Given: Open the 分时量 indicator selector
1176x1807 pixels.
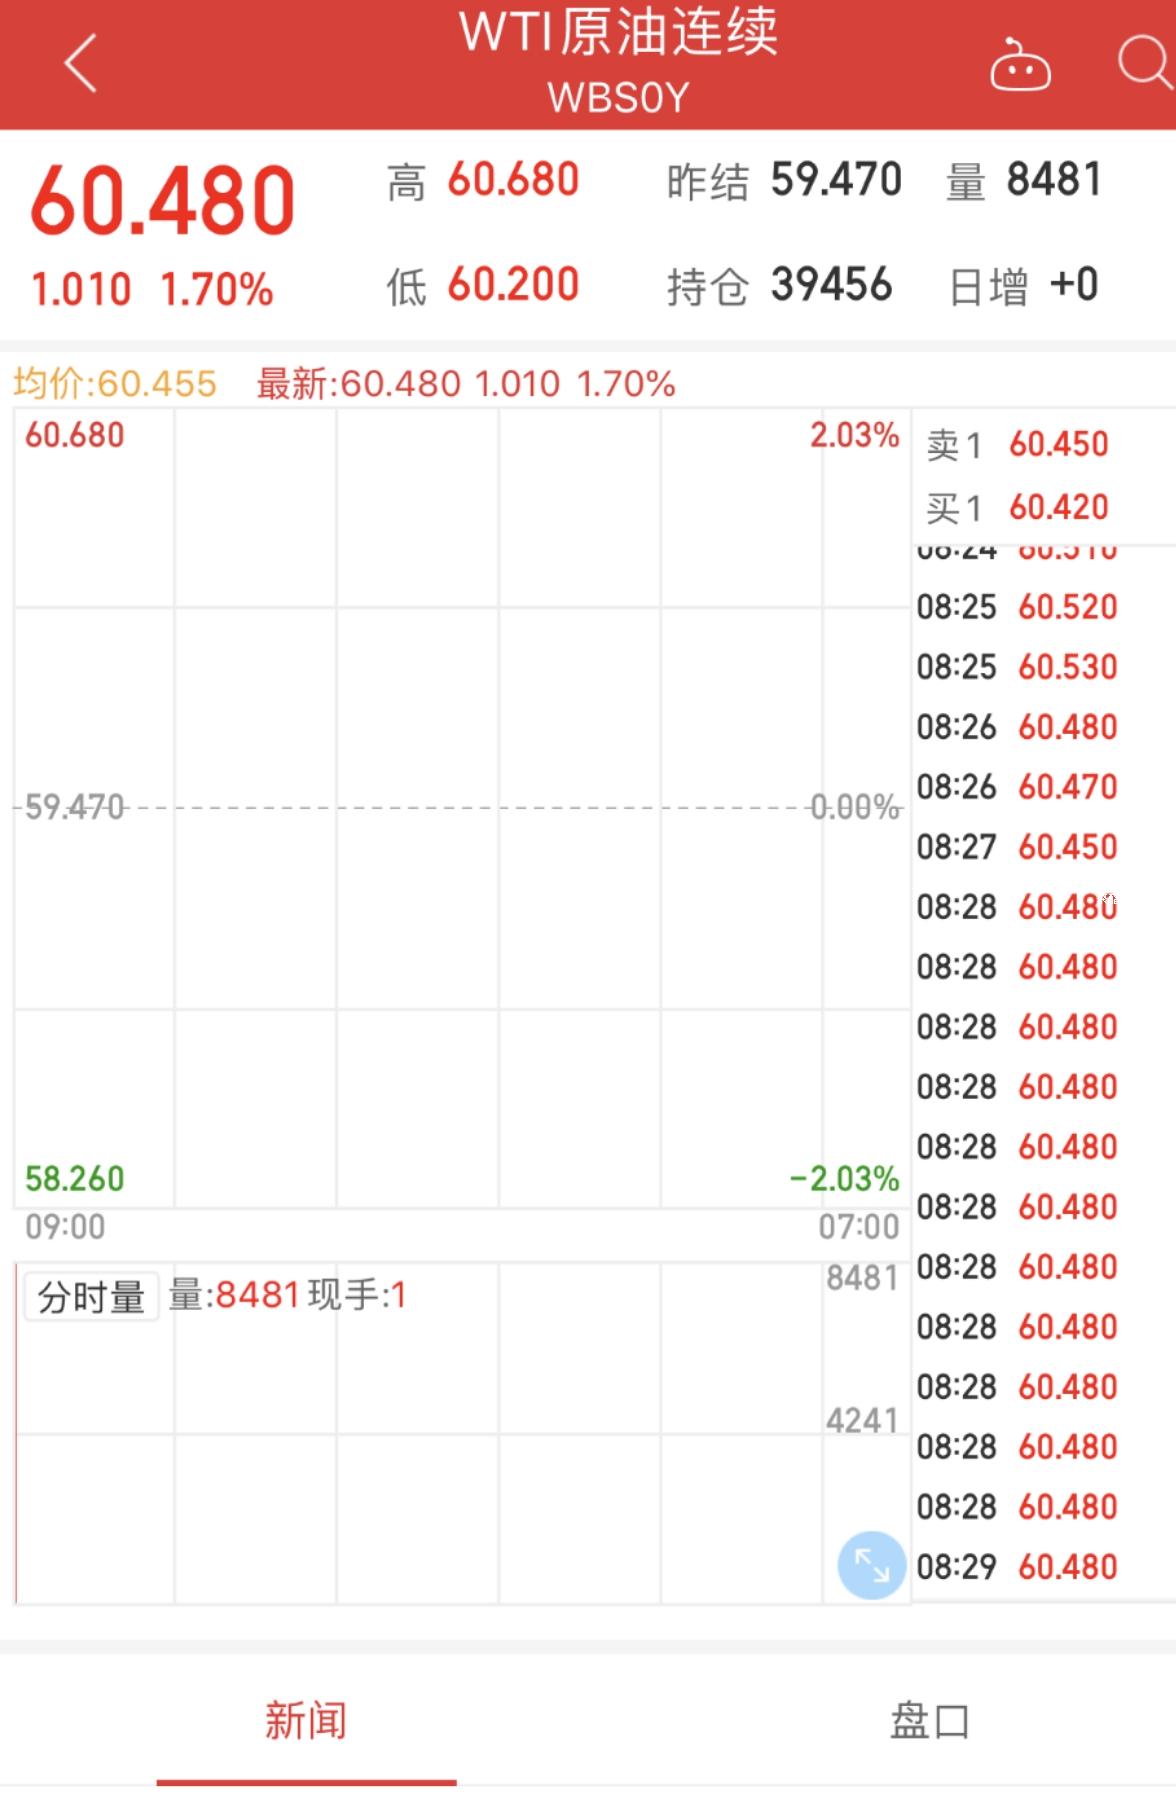Looking at the screenshot, I should 91,1297.
